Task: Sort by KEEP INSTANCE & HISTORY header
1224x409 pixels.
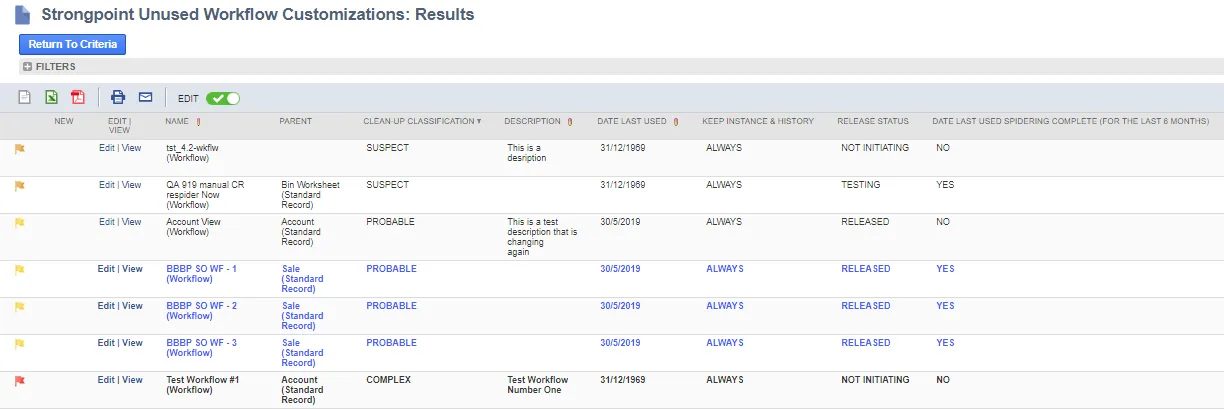Action: [758, 121]
